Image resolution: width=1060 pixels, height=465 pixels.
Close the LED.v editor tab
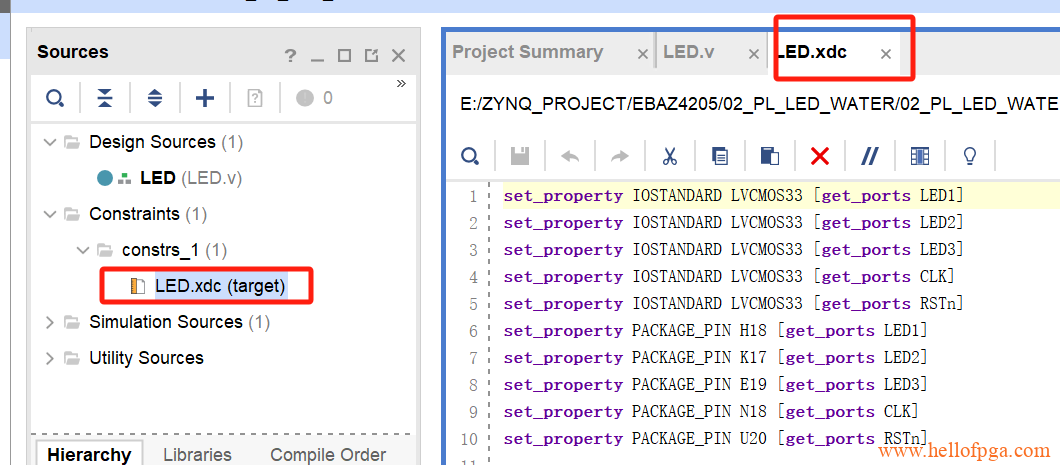point(754,55)
